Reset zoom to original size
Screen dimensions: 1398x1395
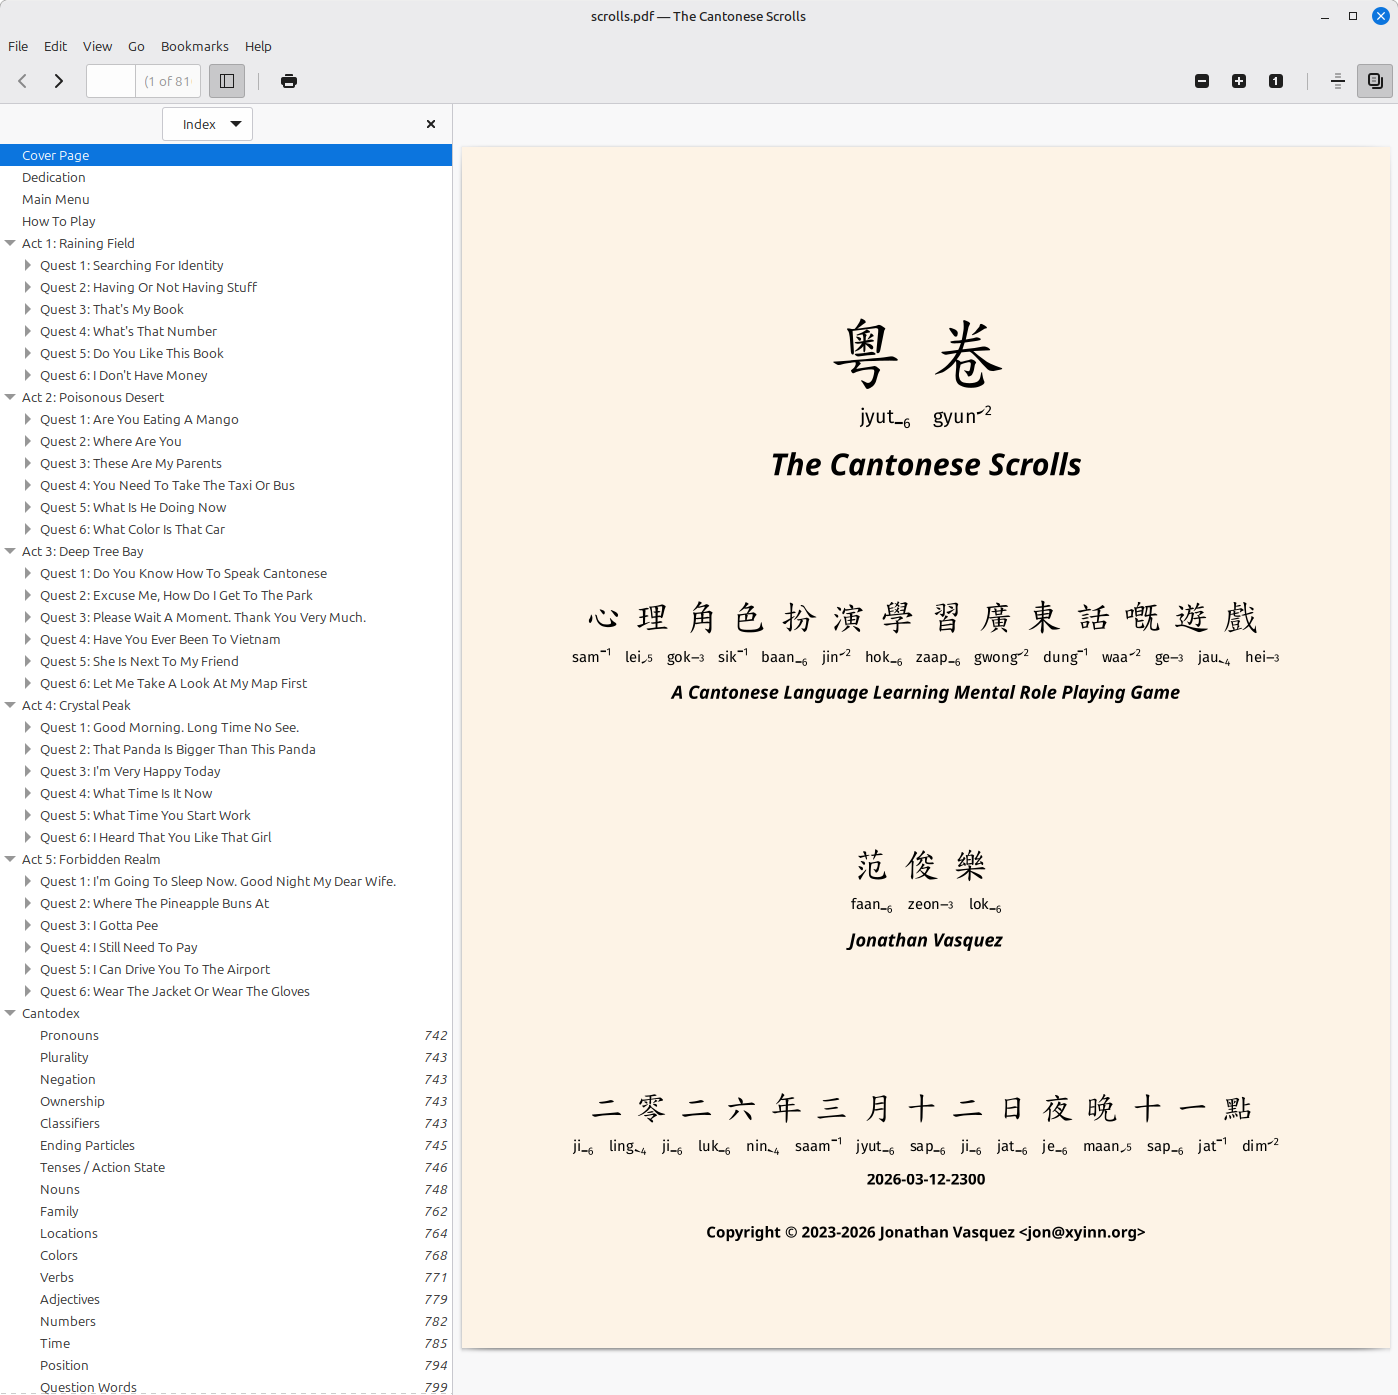coord(1276,81)
